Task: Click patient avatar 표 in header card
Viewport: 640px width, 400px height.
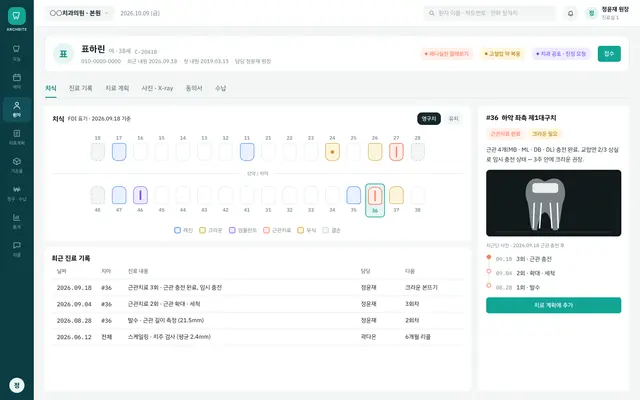Action: 63,54
